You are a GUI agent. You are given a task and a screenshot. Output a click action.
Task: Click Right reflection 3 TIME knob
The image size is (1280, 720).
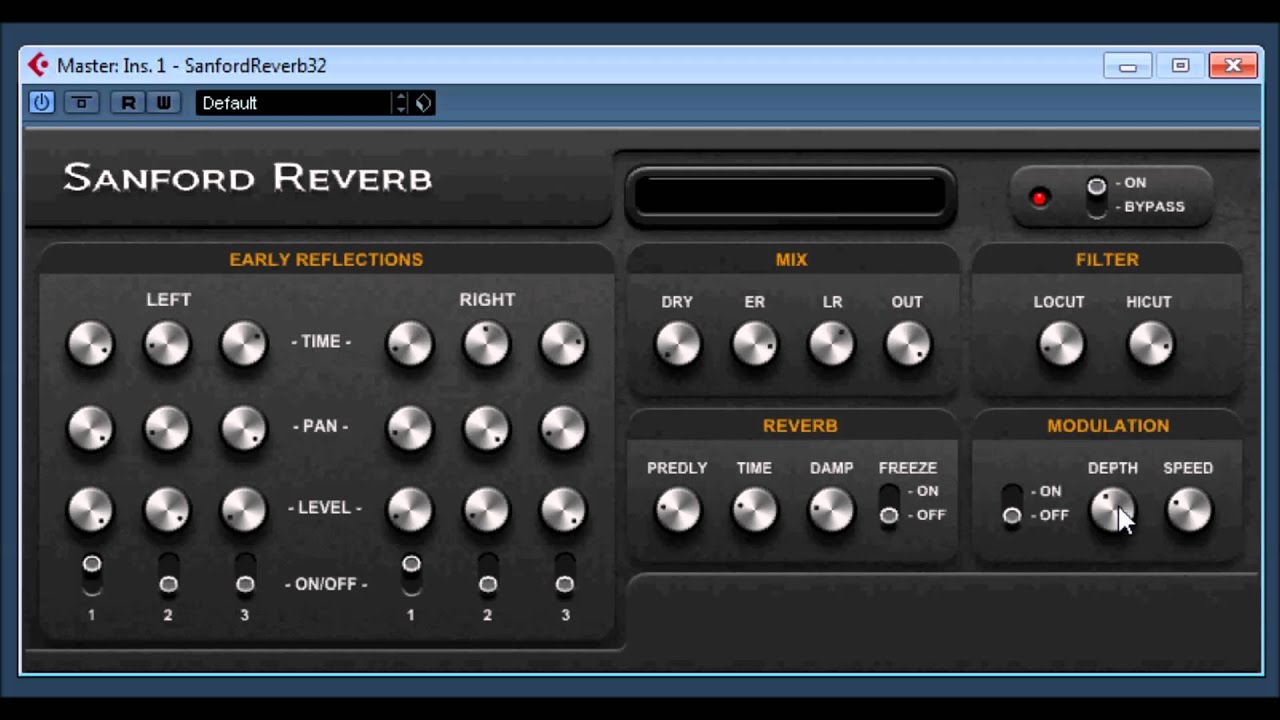tap(564, 344)
